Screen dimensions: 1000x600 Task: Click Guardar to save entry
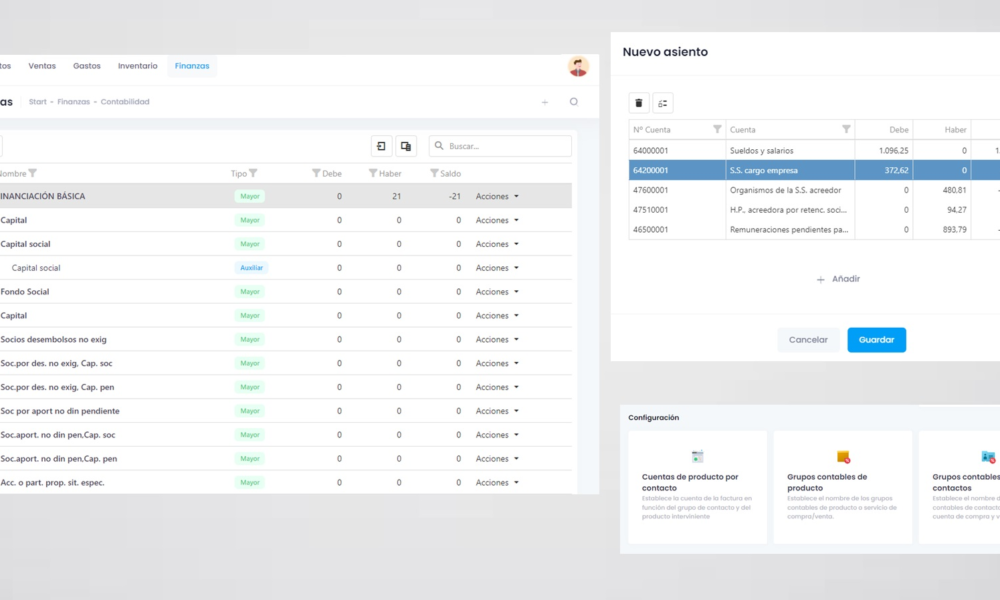pos(876,340)
